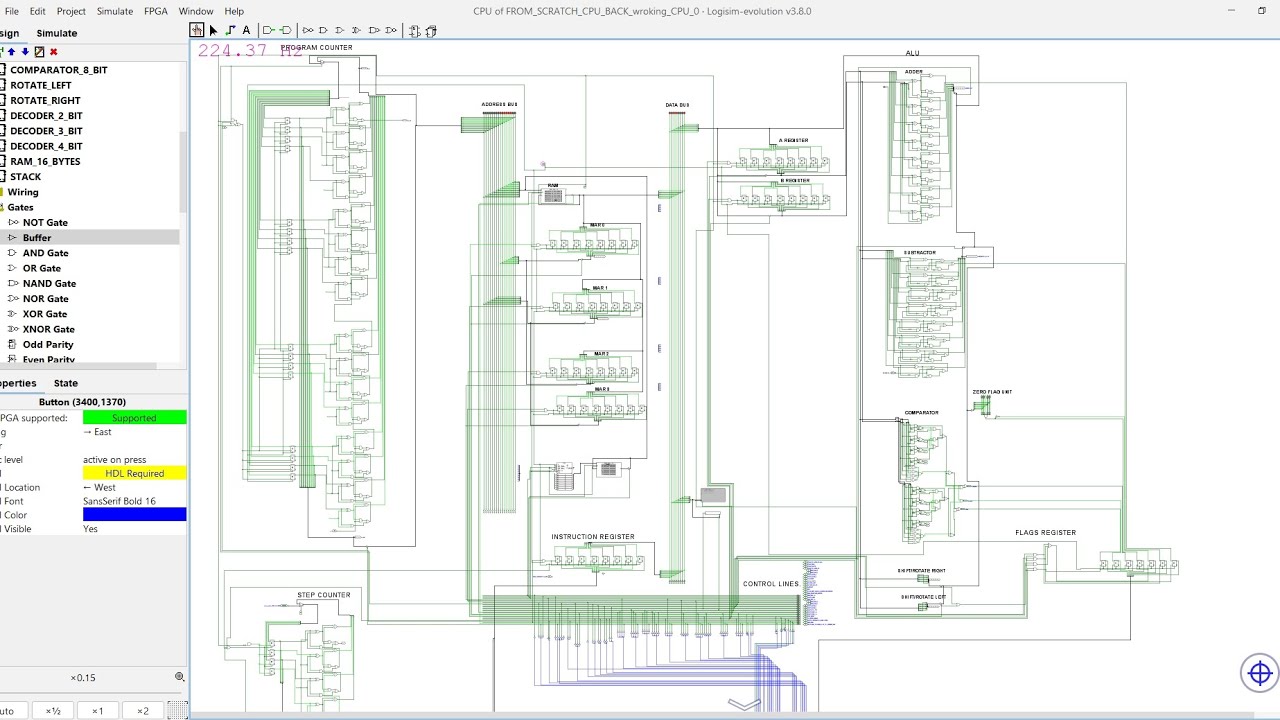Choose XOR Gate from Gates list
The height and width of the screenshot is (720, 1280).
[x=45, y=314]
